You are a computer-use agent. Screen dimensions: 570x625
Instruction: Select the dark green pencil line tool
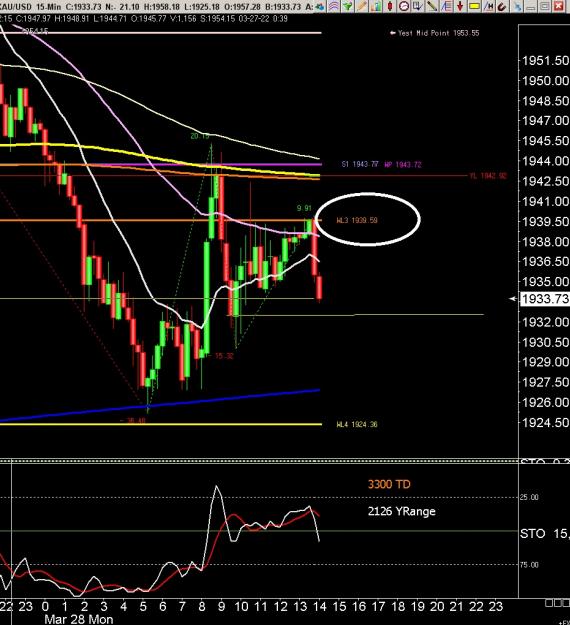click(432, 6)
